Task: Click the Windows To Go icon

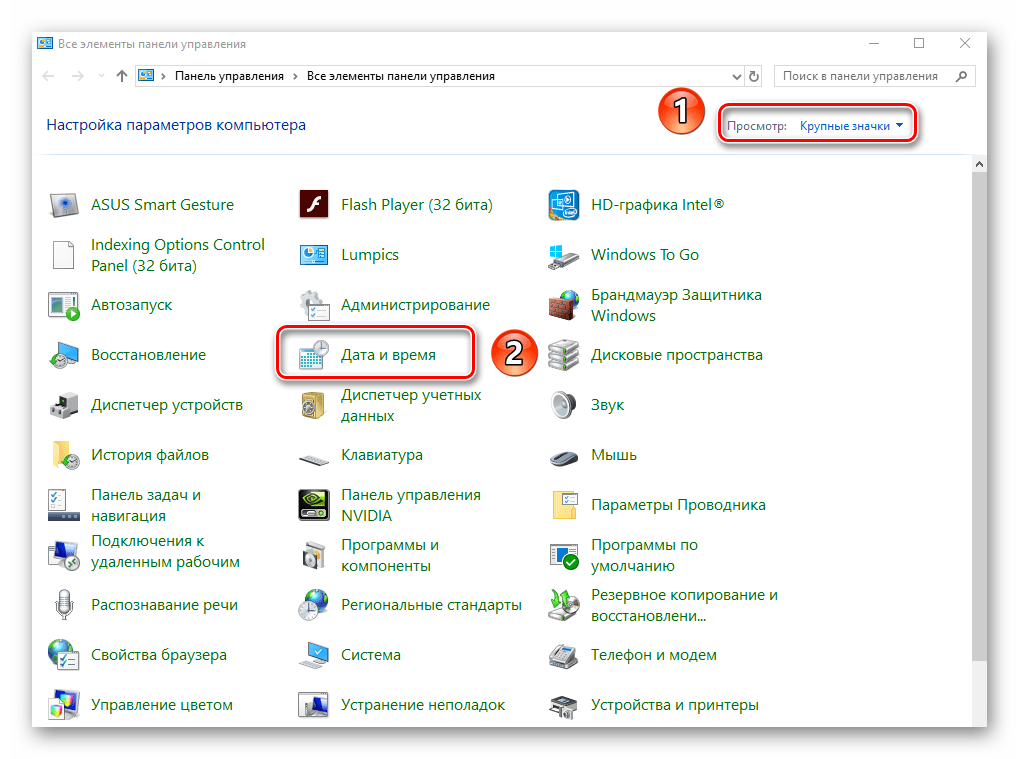Action: pyautogui.click(x=563, y=256)
